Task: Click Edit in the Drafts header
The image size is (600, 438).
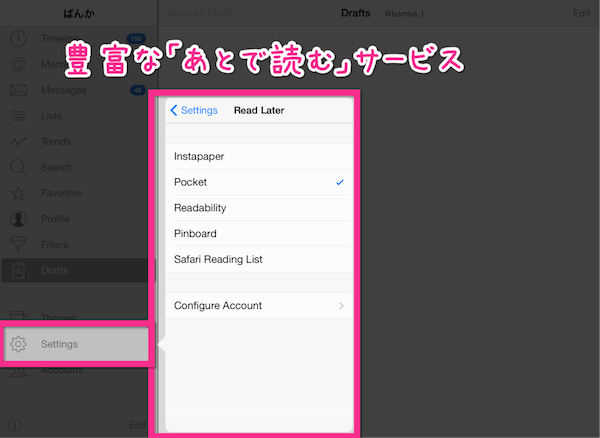Action: (x=581, y=13)
